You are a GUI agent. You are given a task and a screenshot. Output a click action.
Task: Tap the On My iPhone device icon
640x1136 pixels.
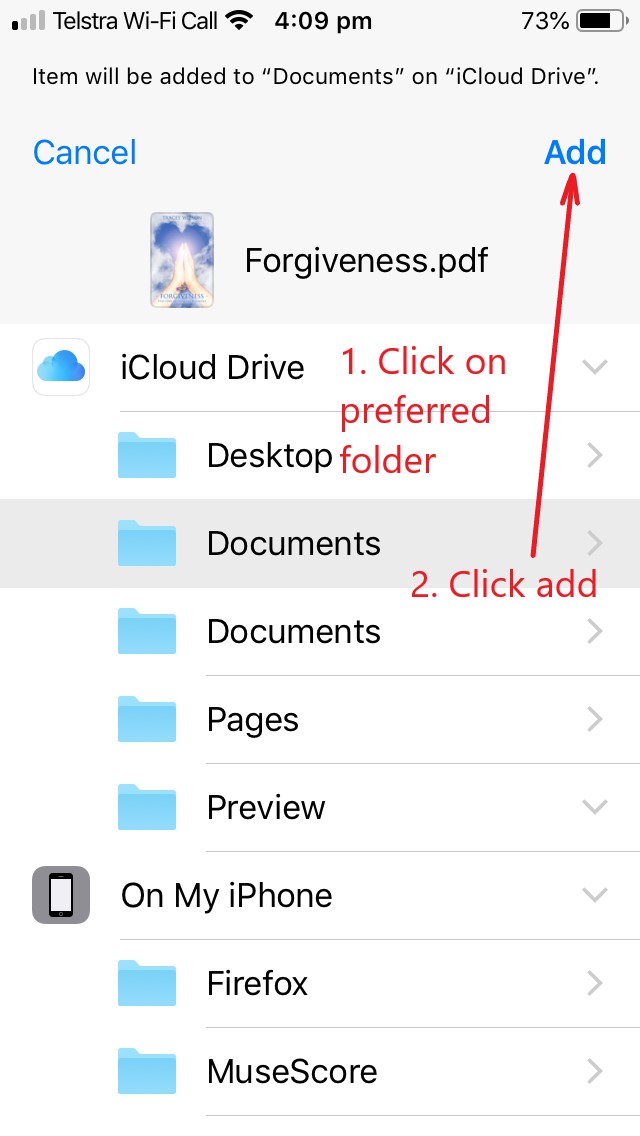[61, 895]
